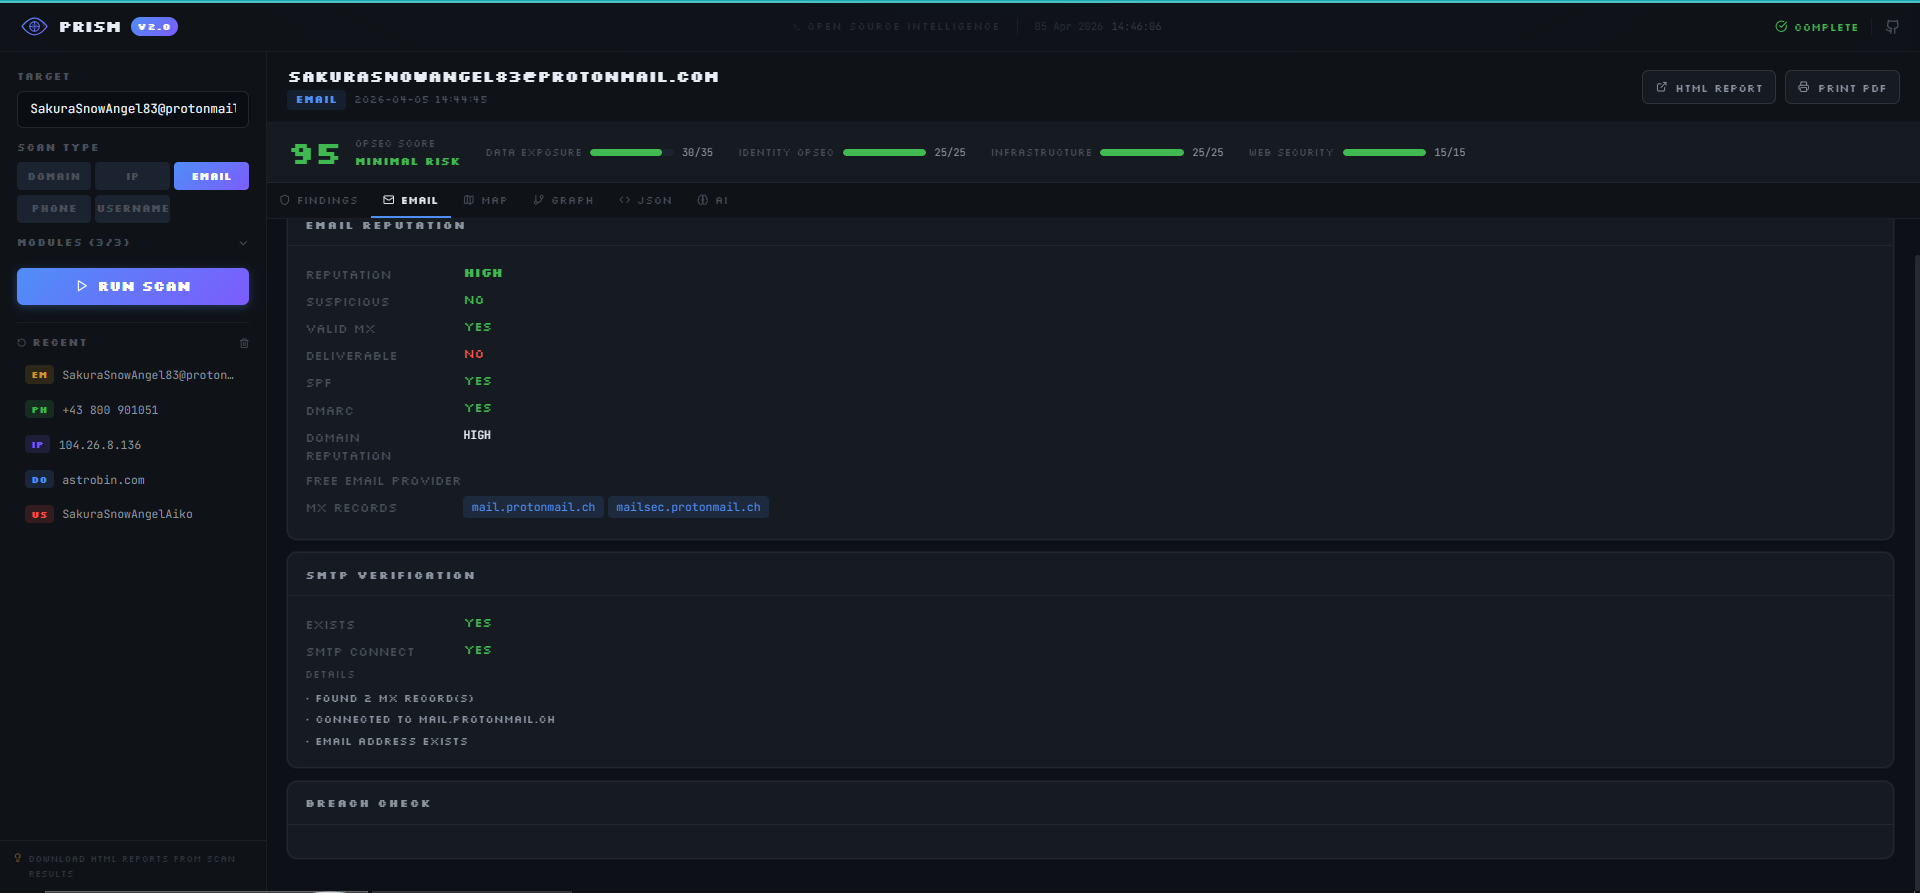Viewport: 1920px width, 893px height.
Task: Click the Infrastructure score bar
Action: coord(1142,152)
